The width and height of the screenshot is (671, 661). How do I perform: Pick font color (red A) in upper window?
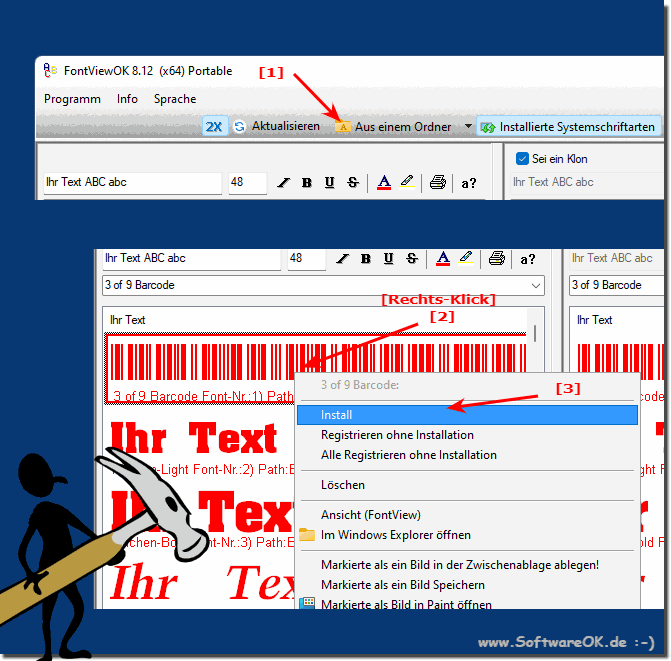(384, 183)
